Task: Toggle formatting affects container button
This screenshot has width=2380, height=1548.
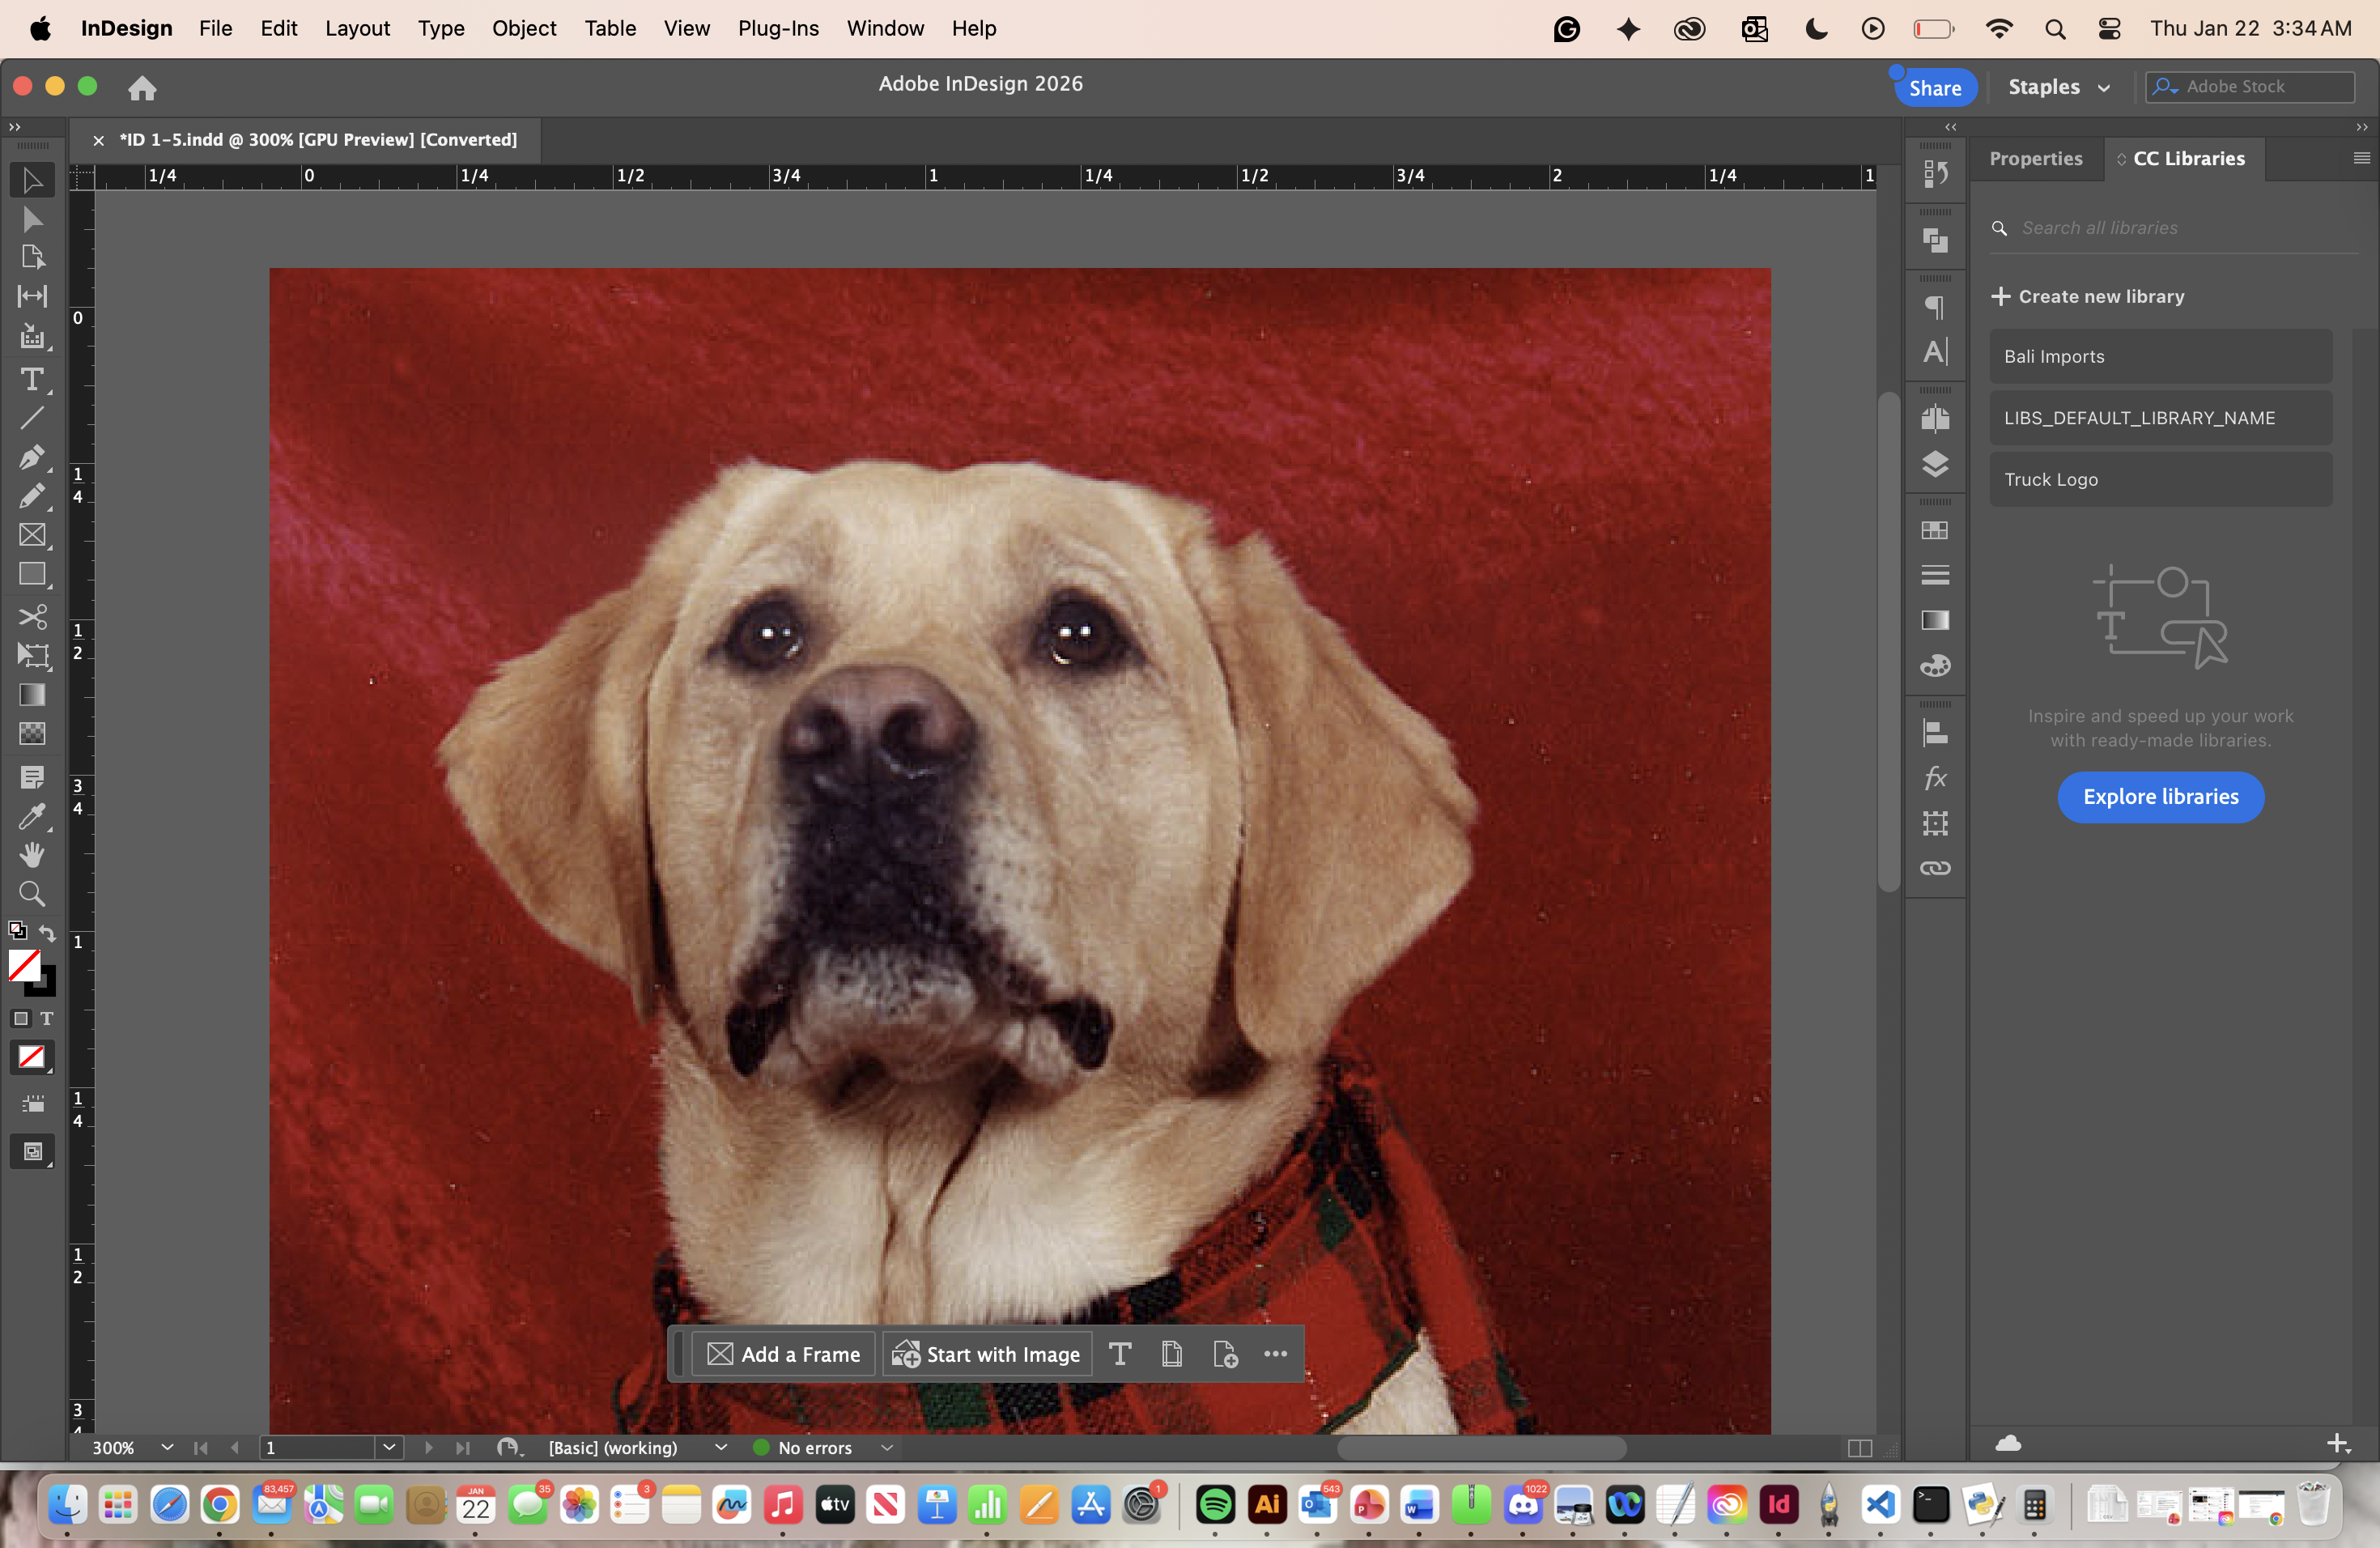Action: [x=21, y=1018]
